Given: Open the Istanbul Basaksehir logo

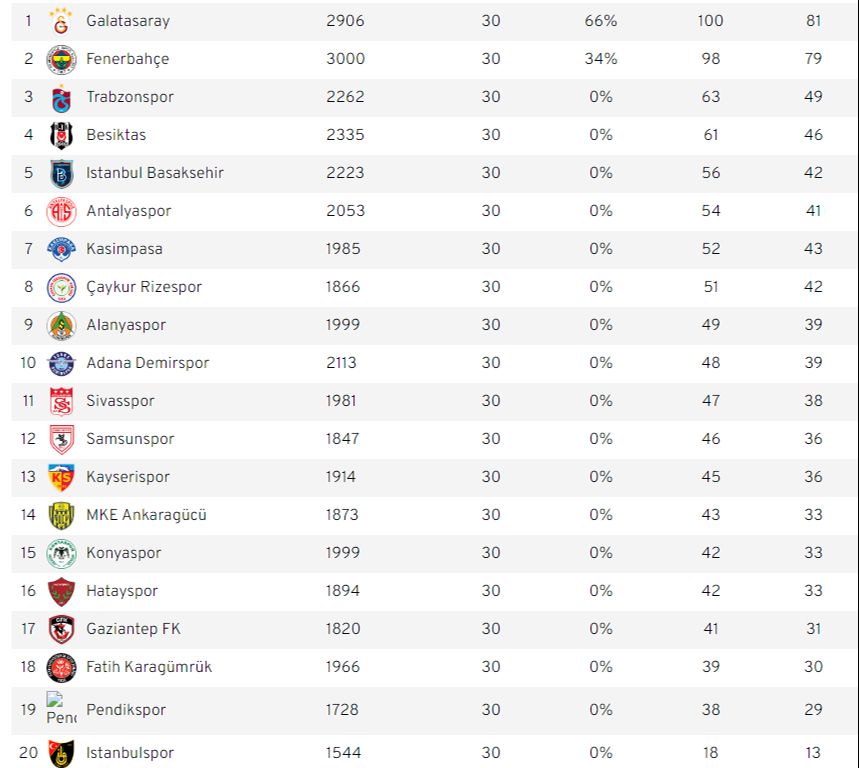Looking at the screenshot, I should pyautogui.click(x=61, y=173).
